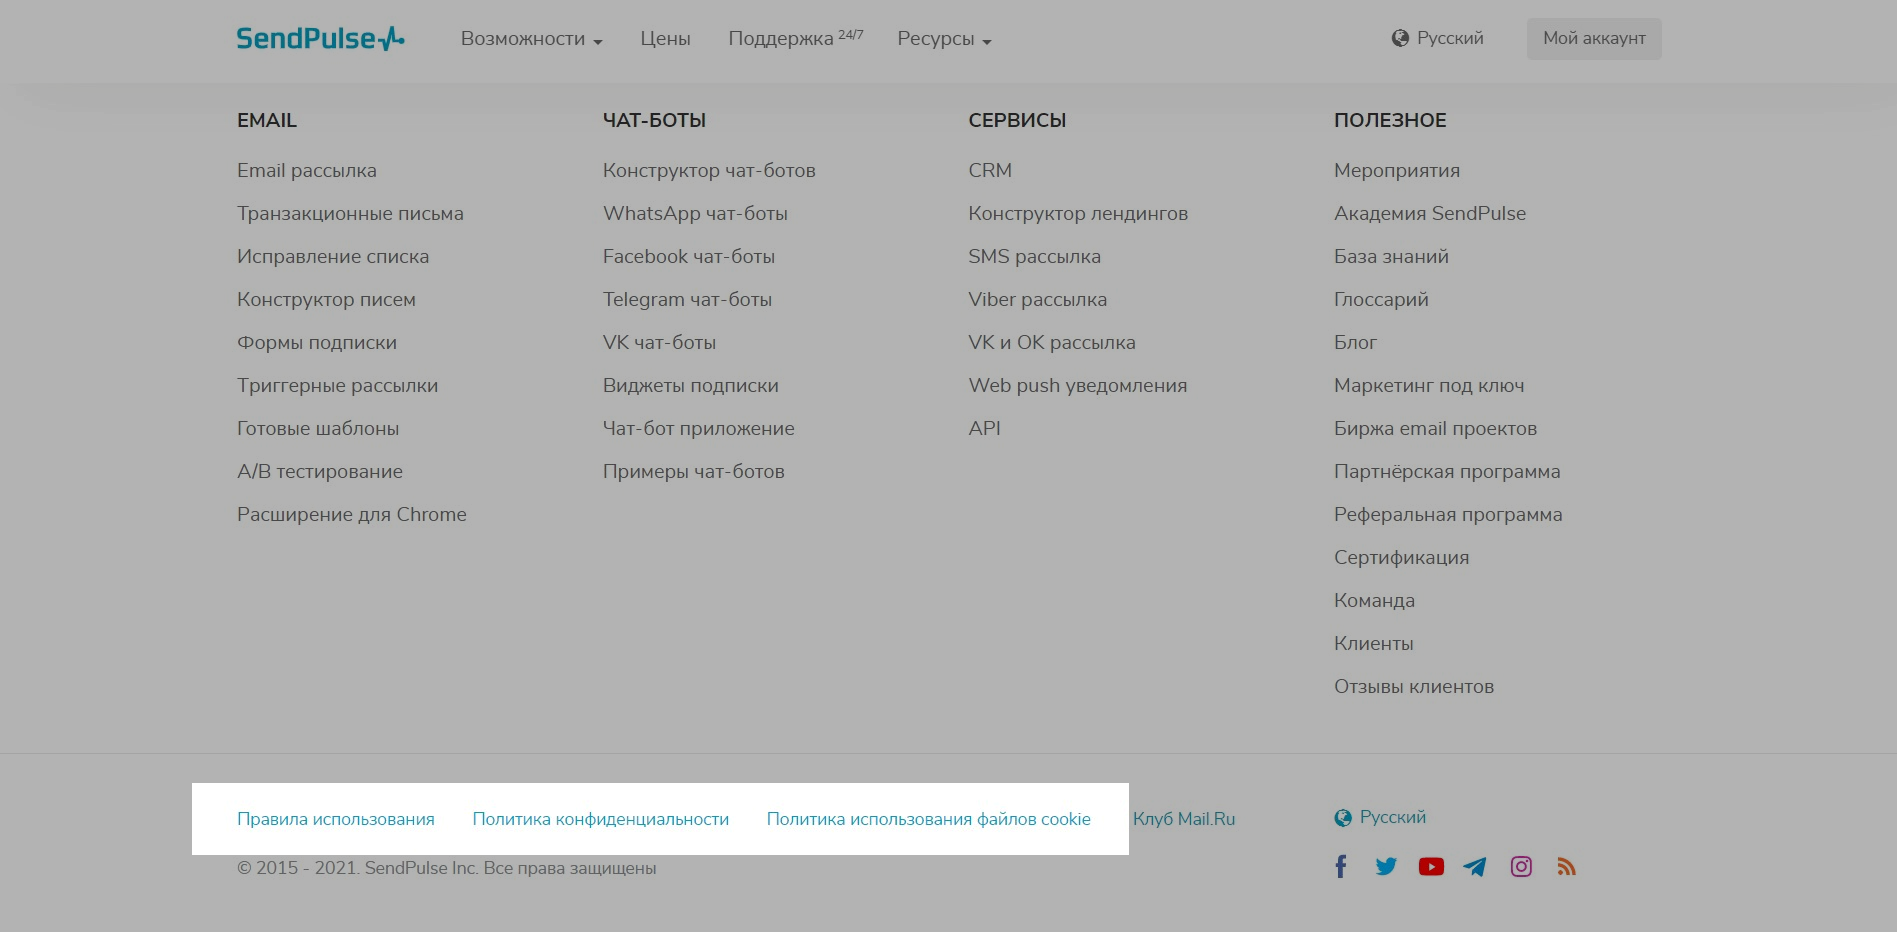Open Facebook чат-боты link
The height and width of the screenshot is (932, 1897).
pos(689,257)
